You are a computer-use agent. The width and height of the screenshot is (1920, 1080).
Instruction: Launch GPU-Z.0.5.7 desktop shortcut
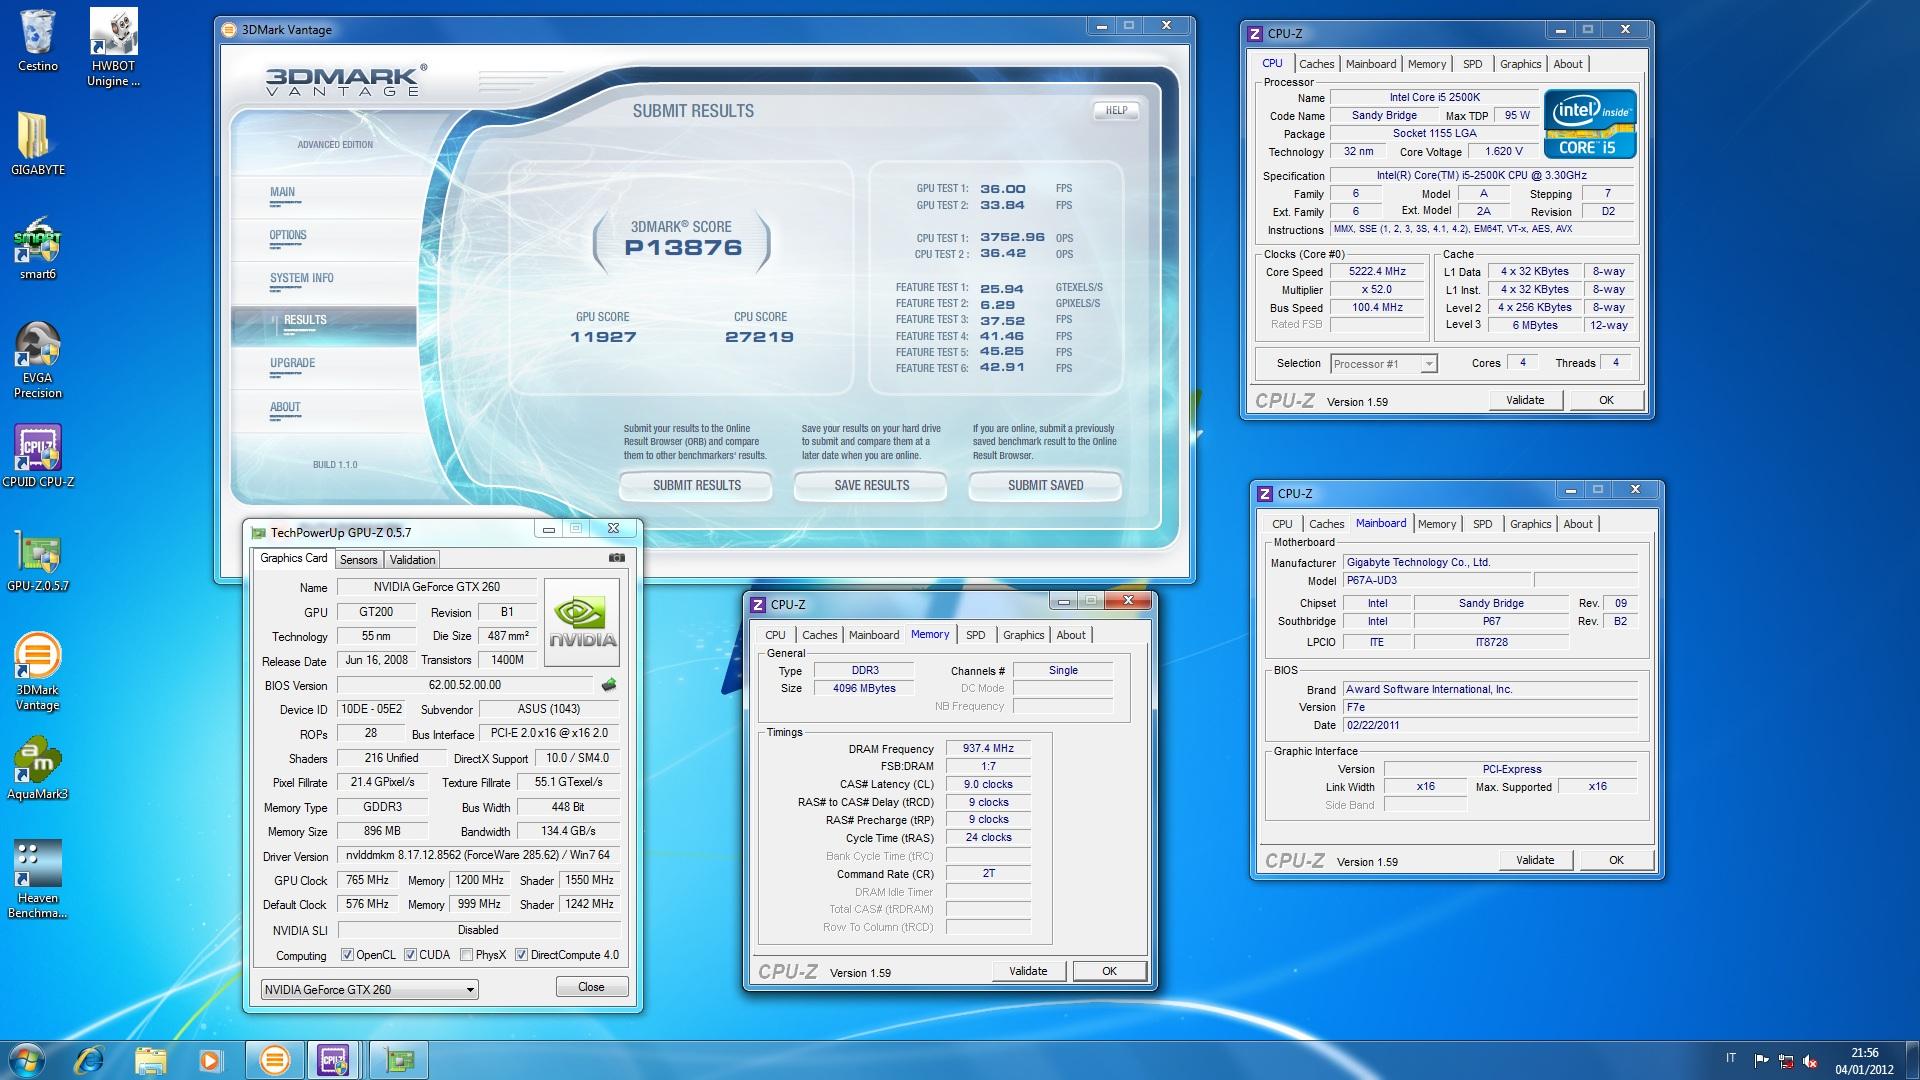[x=38, y=560]
